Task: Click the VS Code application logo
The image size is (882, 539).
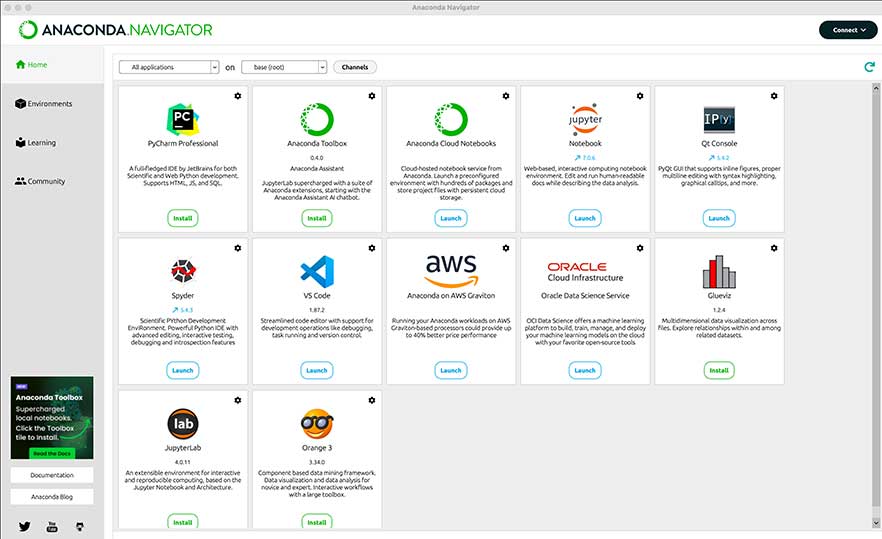Action: click(x=317, y=271)
